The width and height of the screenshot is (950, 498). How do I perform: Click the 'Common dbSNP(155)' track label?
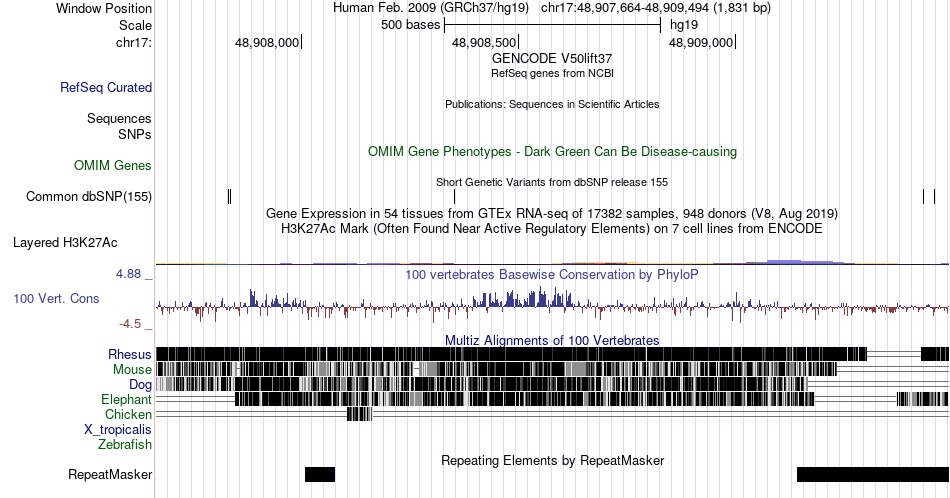(89, 196)
